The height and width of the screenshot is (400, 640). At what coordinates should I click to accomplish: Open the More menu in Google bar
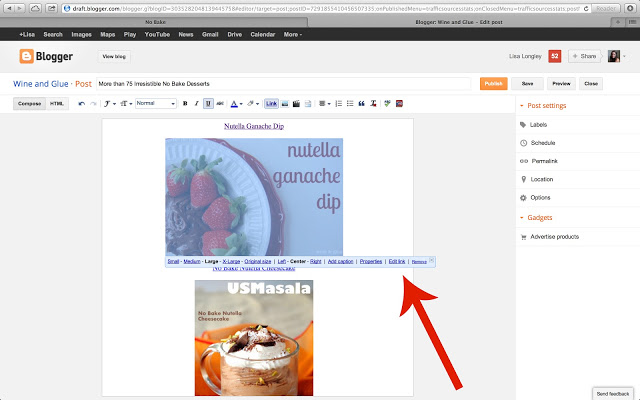[293, 35]
